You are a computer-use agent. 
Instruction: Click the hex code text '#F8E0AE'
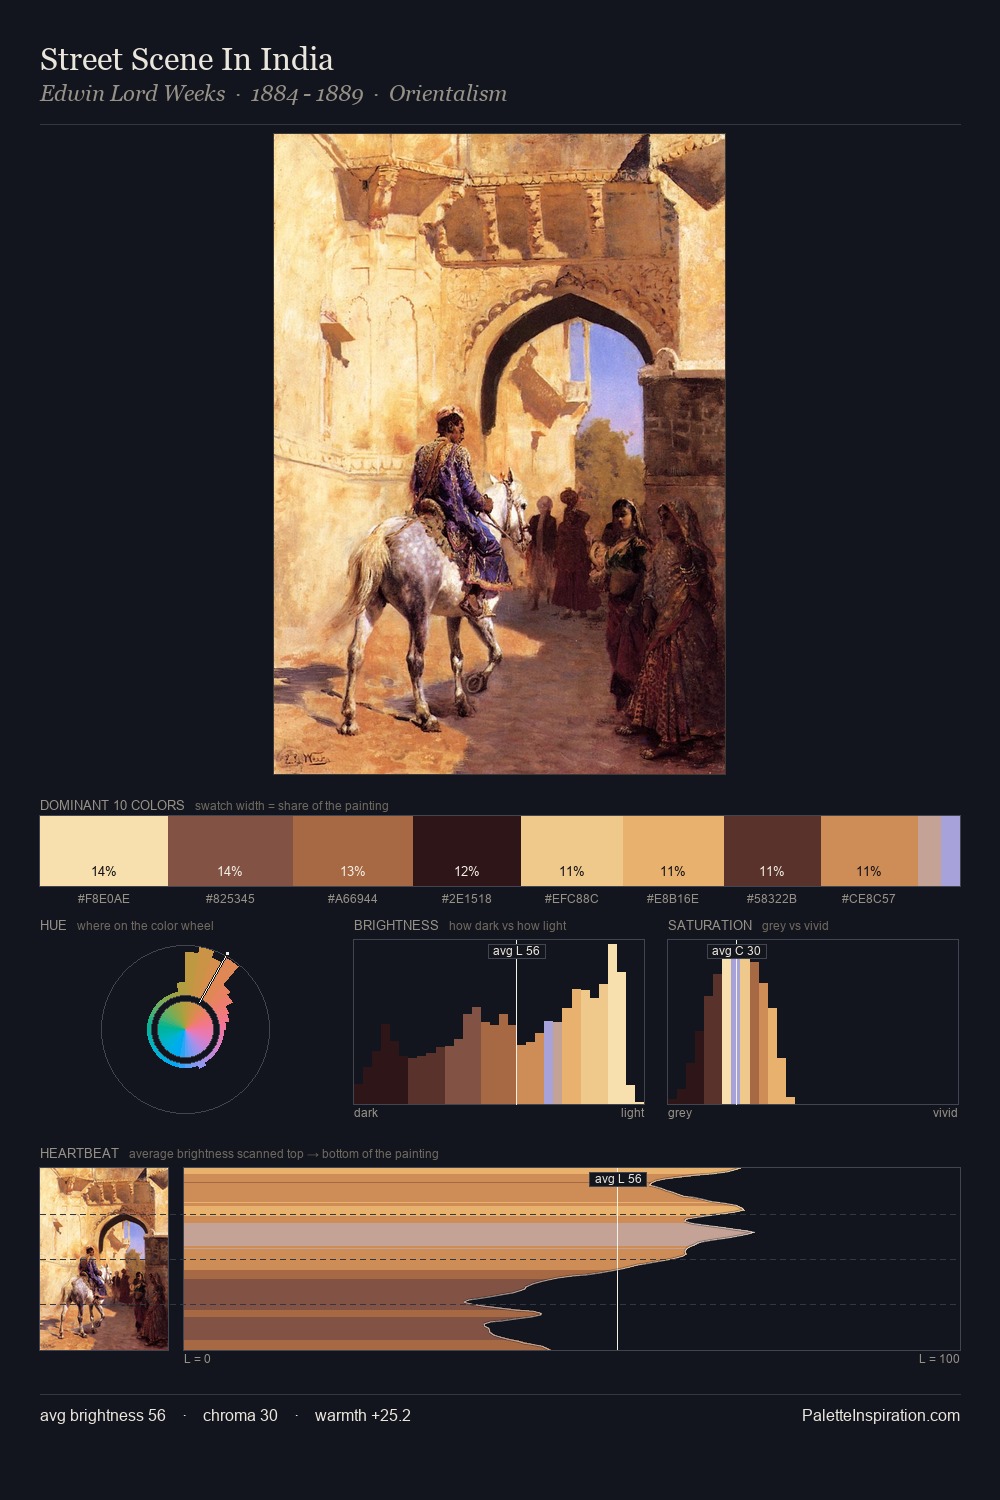pos(104,898)
